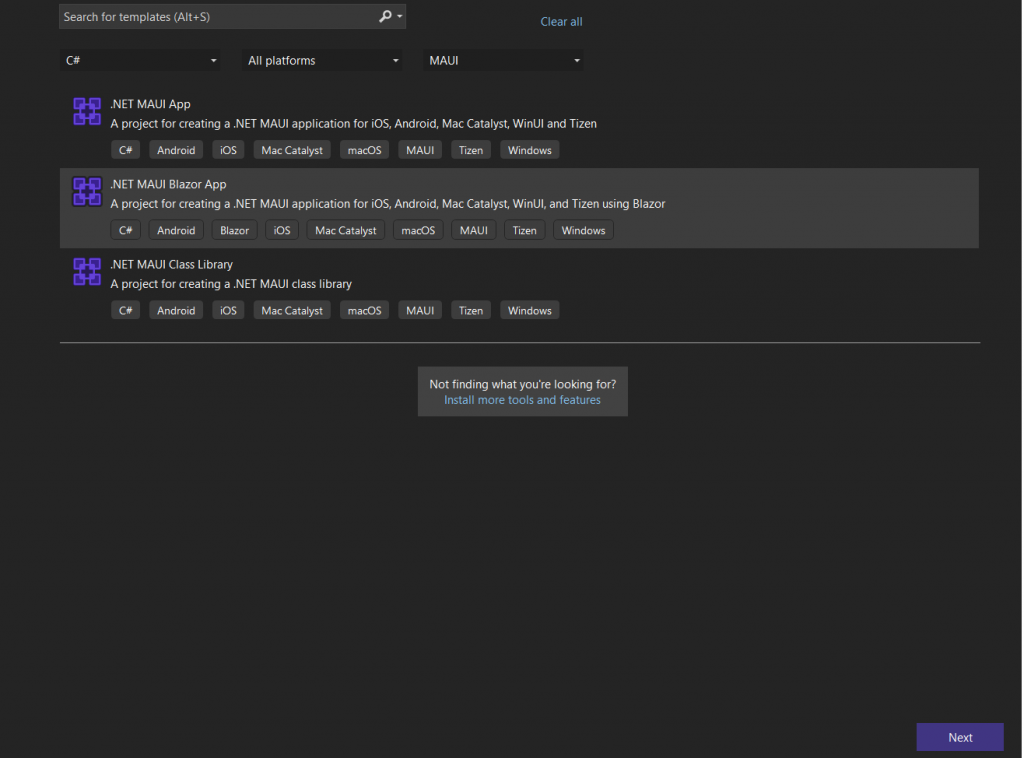
Task: Open the All platforms dropdown
Action: pos(322,60)
